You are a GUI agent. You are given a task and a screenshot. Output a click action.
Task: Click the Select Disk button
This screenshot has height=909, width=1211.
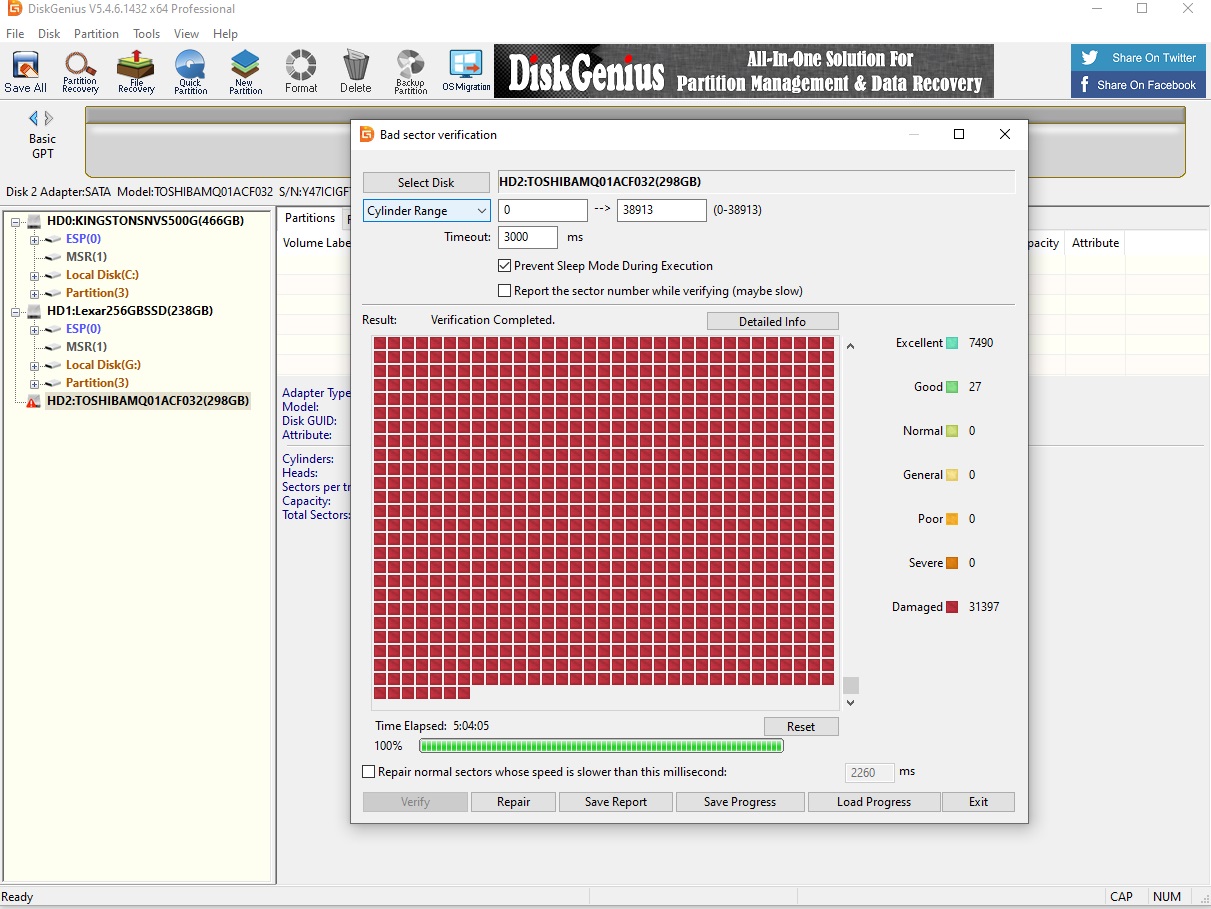point(426,183)
